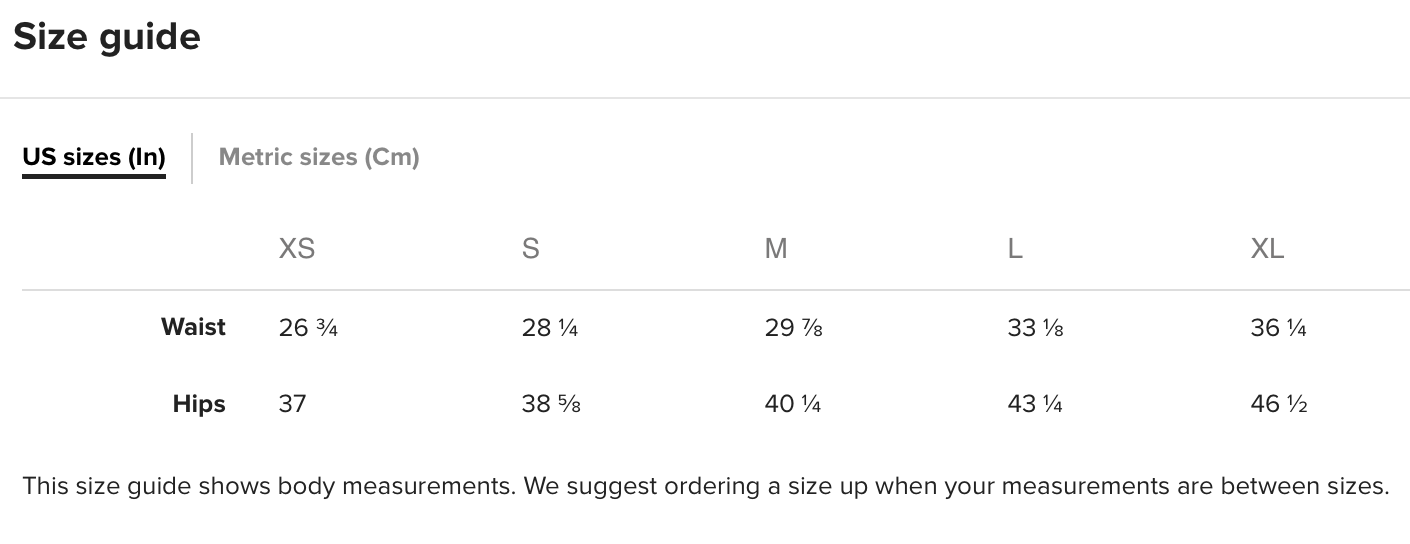This screenshot has width=1410, height=544.
Task: Click the XS waist value 26 ¾
Action: click(308, 328)
